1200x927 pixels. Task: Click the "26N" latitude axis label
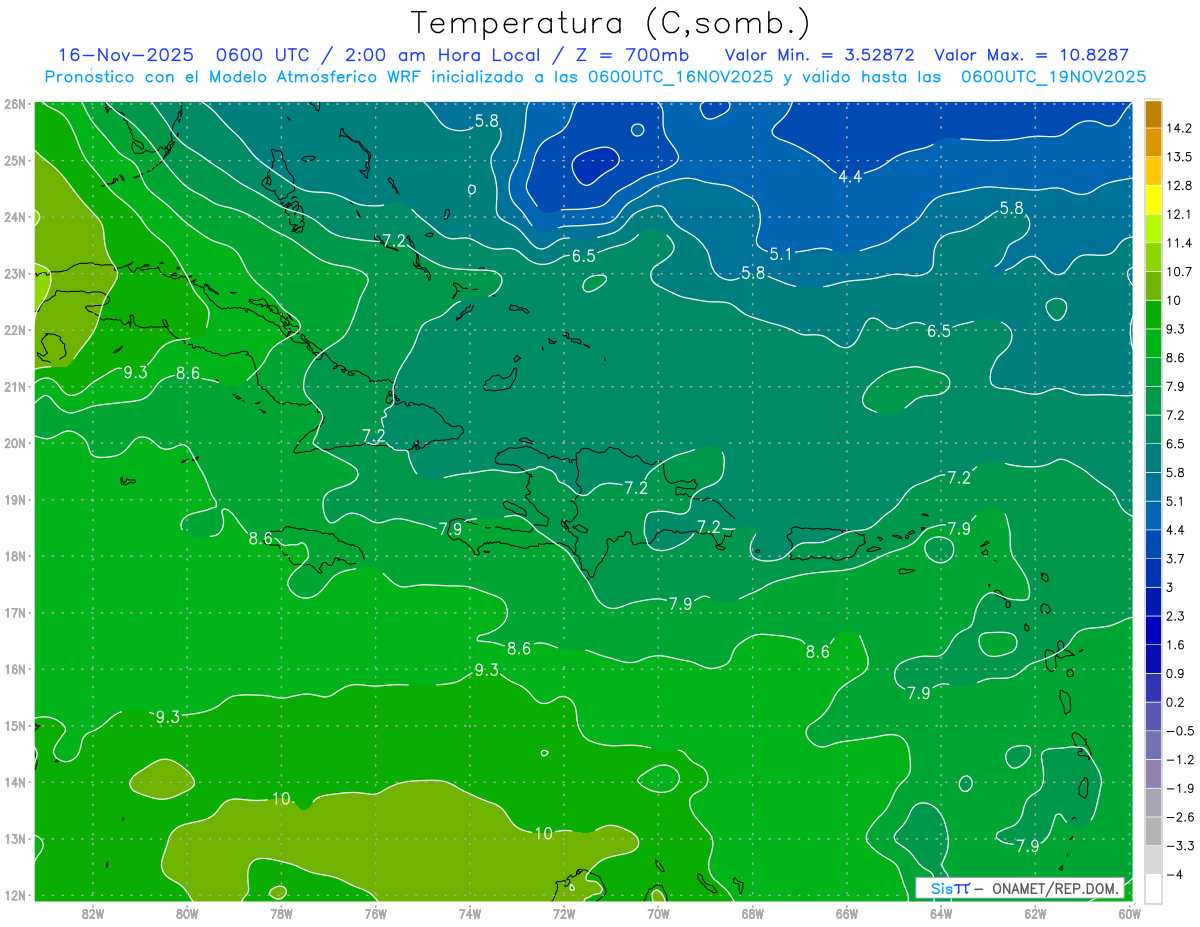[x=15, y=104]
